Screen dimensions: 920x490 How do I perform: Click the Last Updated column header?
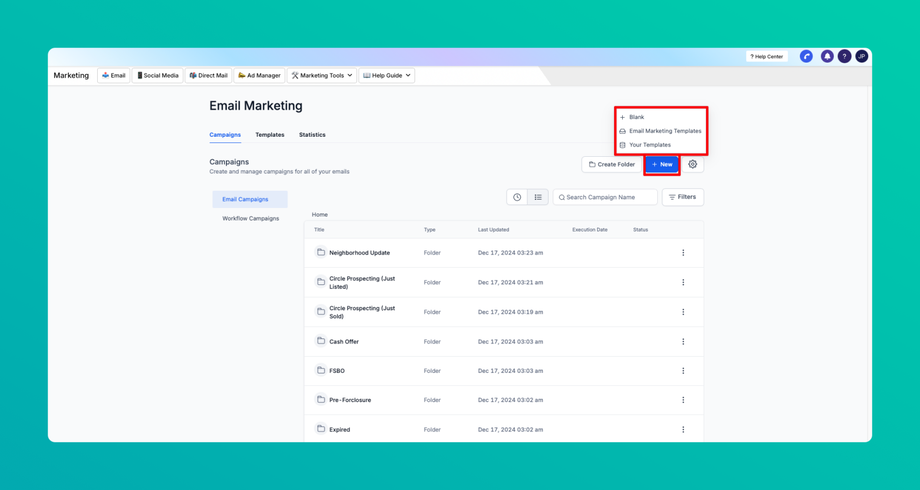coord(493,230)
